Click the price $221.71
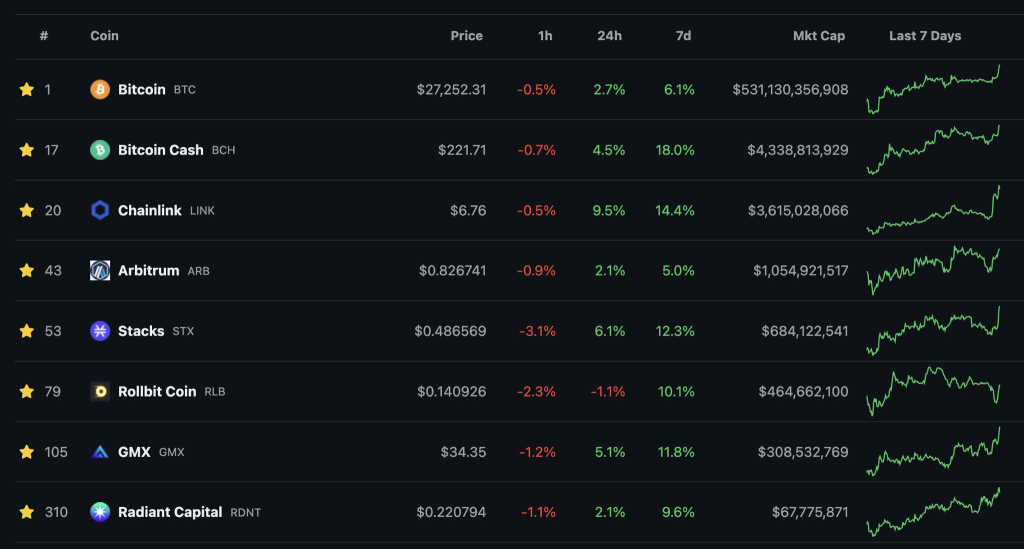1024x549 pixels. coord(462,150)
